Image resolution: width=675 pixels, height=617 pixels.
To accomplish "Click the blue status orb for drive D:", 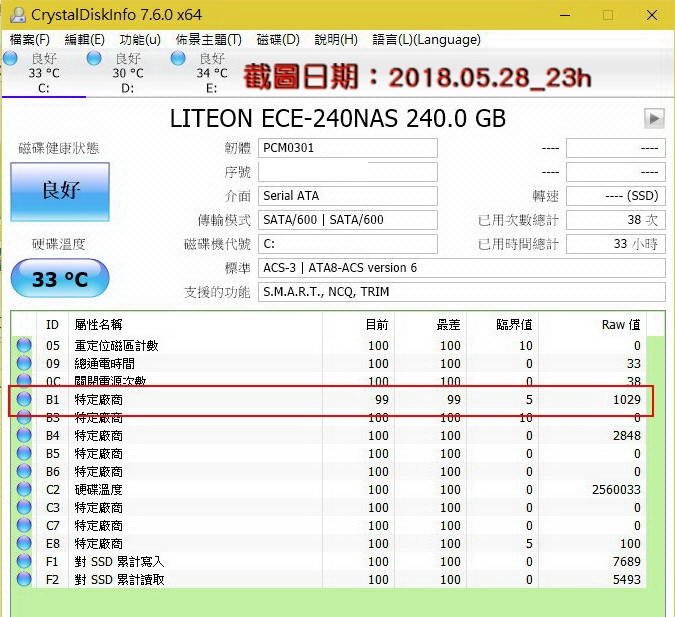I will pyautogui.click(x=94, y=58).
